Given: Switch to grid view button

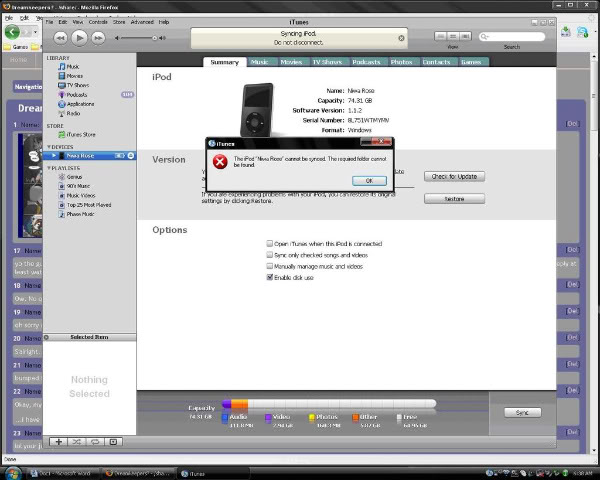Looking at the screenshot, I should tap(453, 36).
